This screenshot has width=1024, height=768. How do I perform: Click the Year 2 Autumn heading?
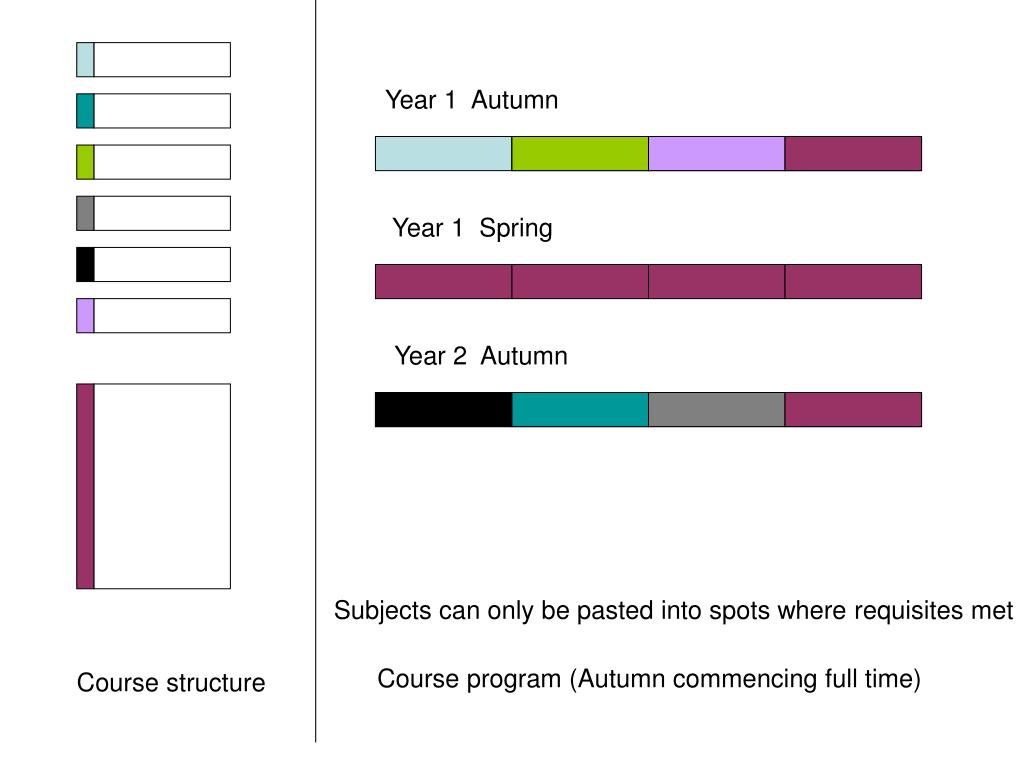coord(481,356)
